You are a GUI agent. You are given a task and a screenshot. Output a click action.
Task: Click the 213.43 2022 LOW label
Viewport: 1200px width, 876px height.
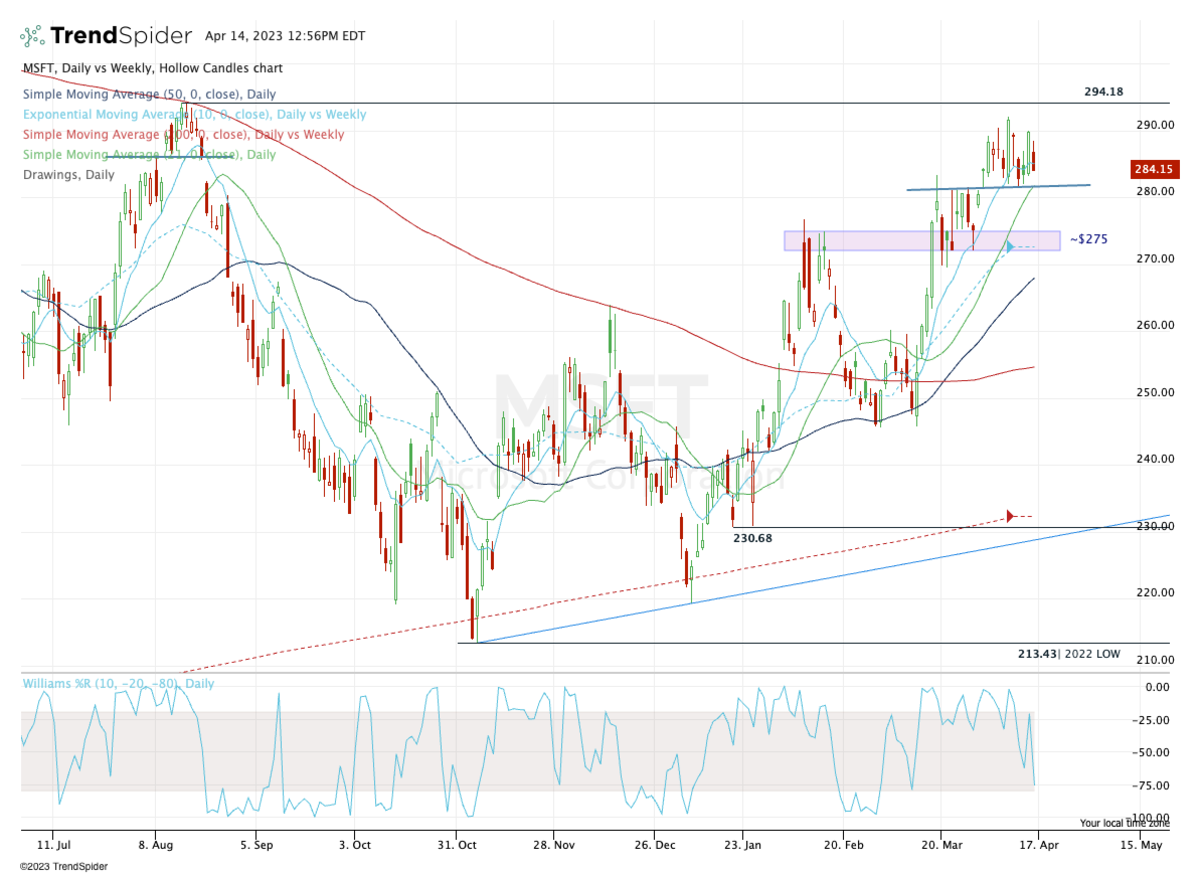tap(1069, 652)
